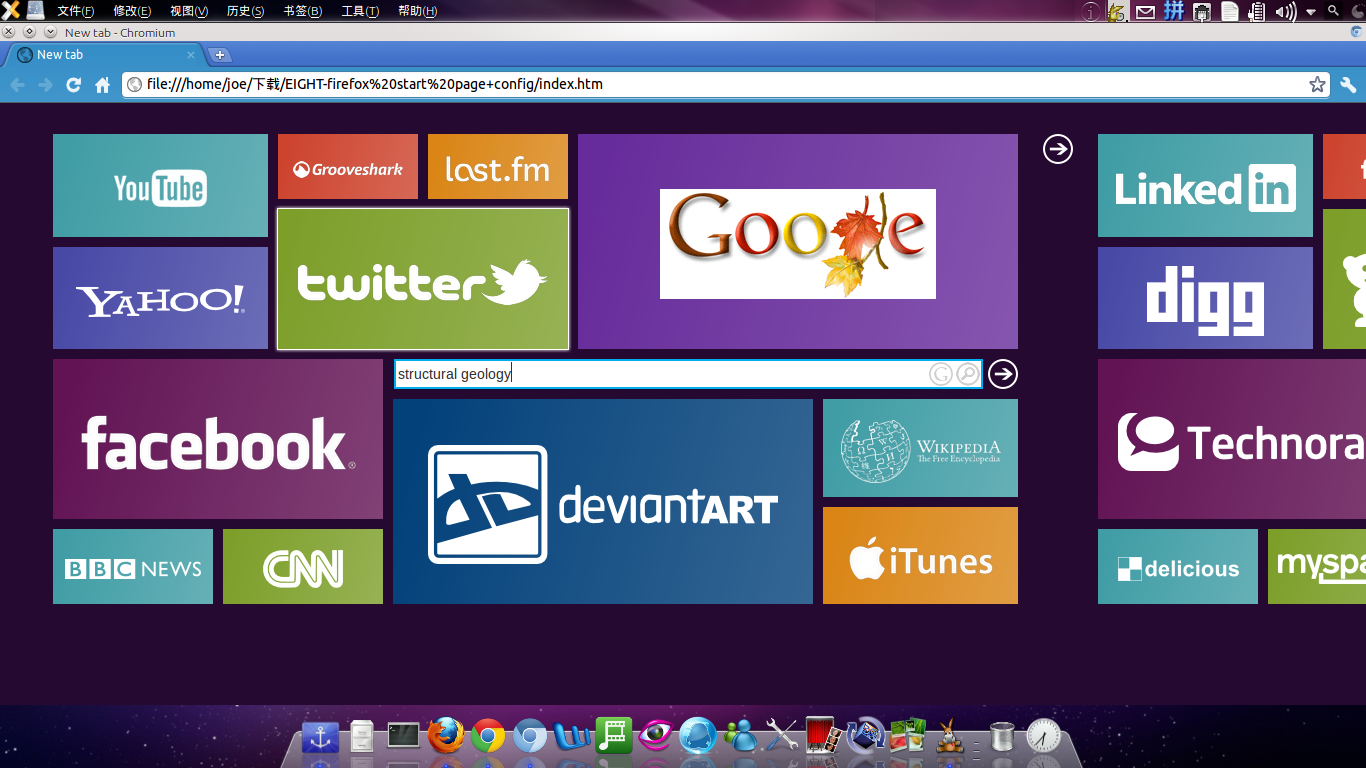Go to the browser Home page
1366x768 pixels.
(102, 85)
